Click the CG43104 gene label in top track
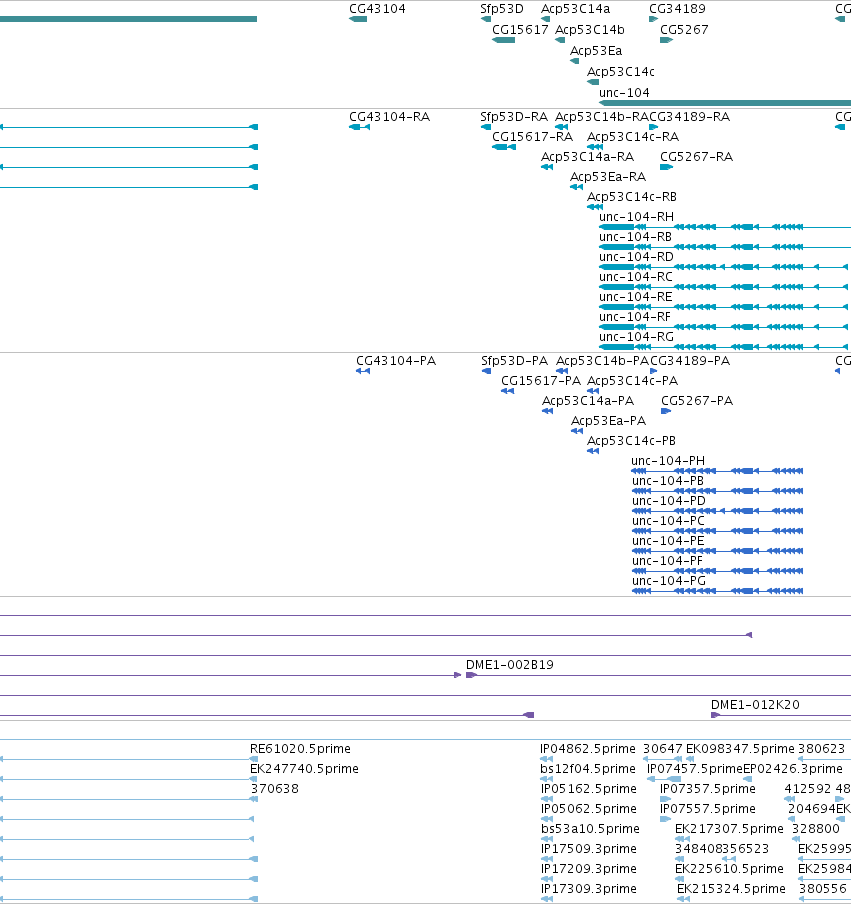Screen dimensions: 851x904 377,9
